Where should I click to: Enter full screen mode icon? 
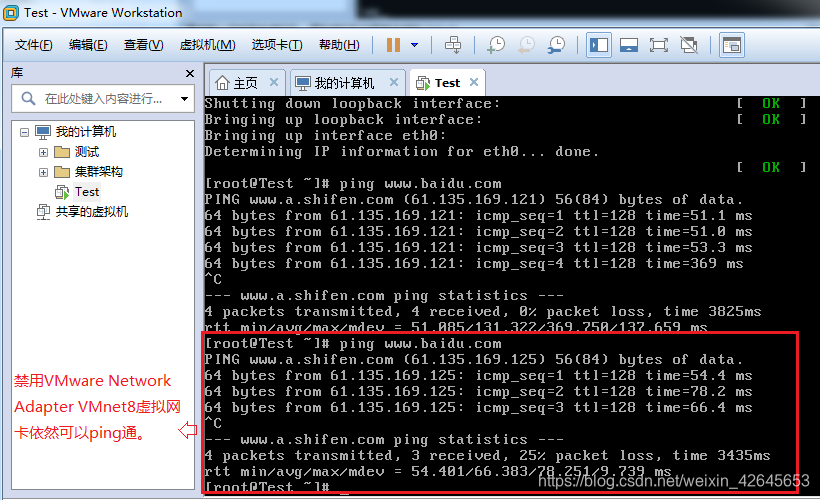(658, 45)
